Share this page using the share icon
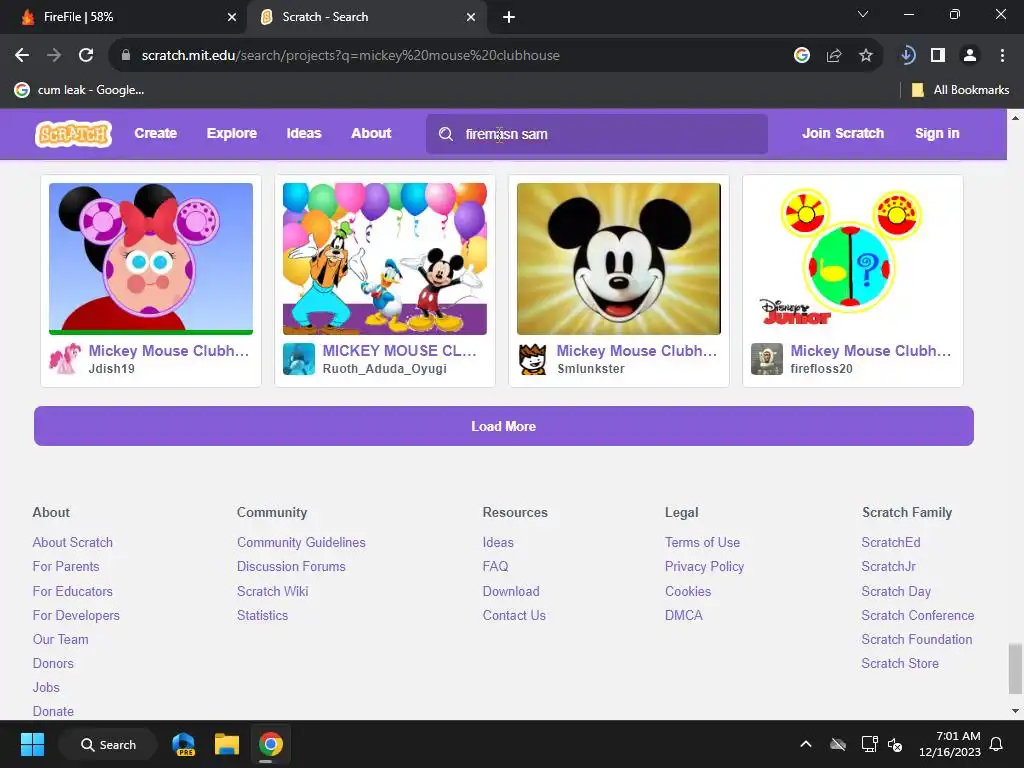This screenshot has width=1024, height=768. point(834,56)
